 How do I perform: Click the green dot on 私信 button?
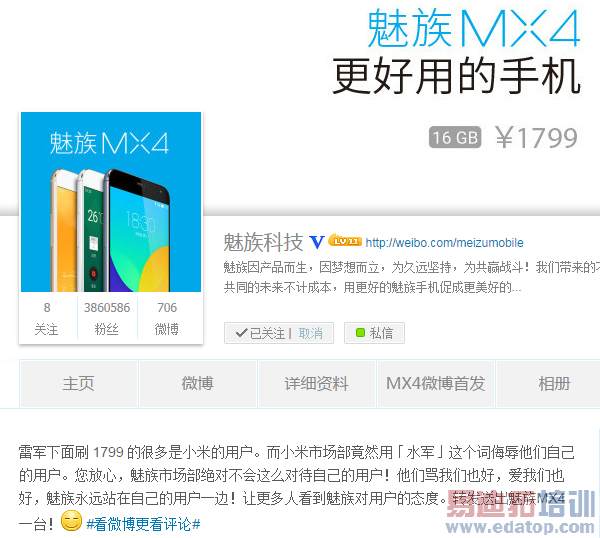coord(360,333)
